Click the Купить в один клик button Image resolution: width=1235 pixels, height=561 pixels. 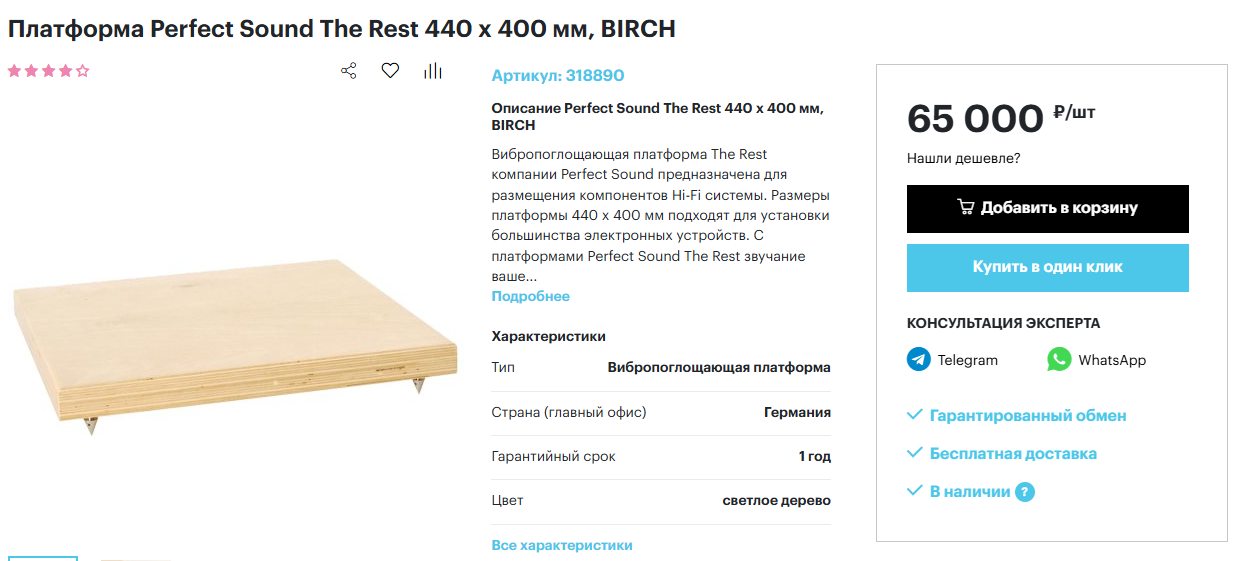(1048, 267)
